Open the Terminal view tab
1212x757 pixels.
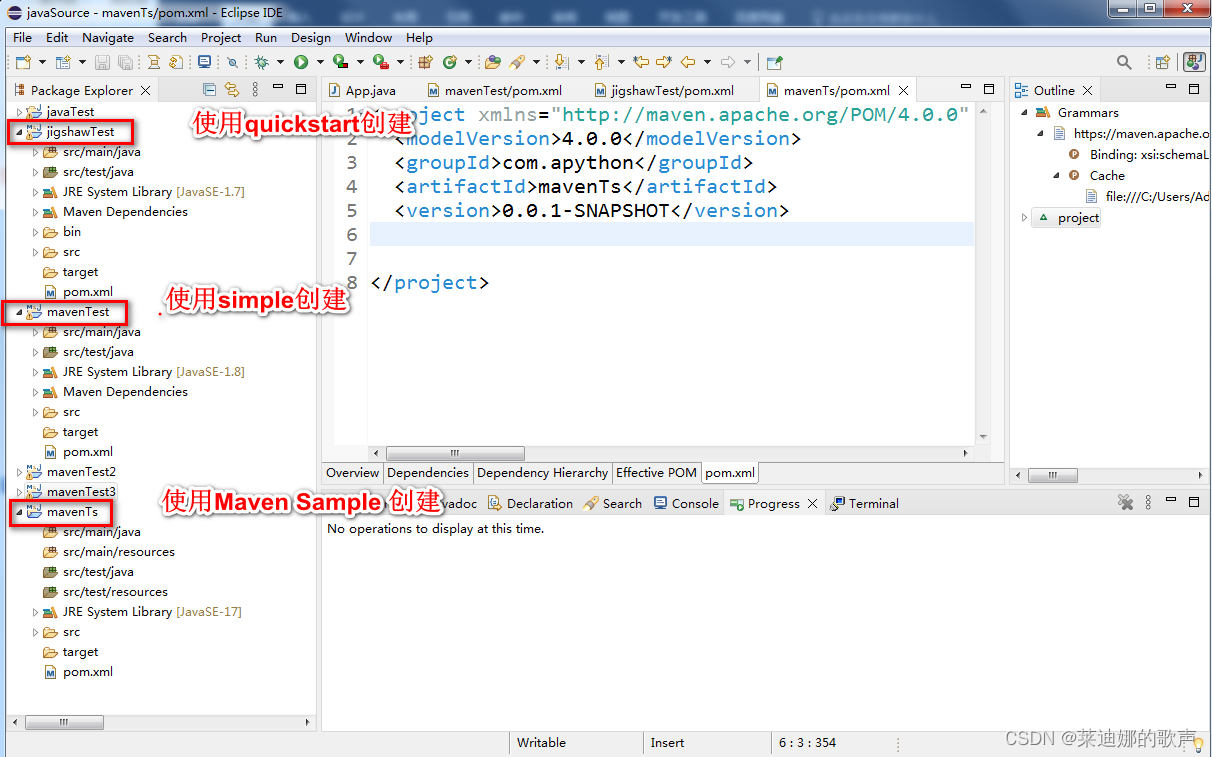tap(865, 503)
